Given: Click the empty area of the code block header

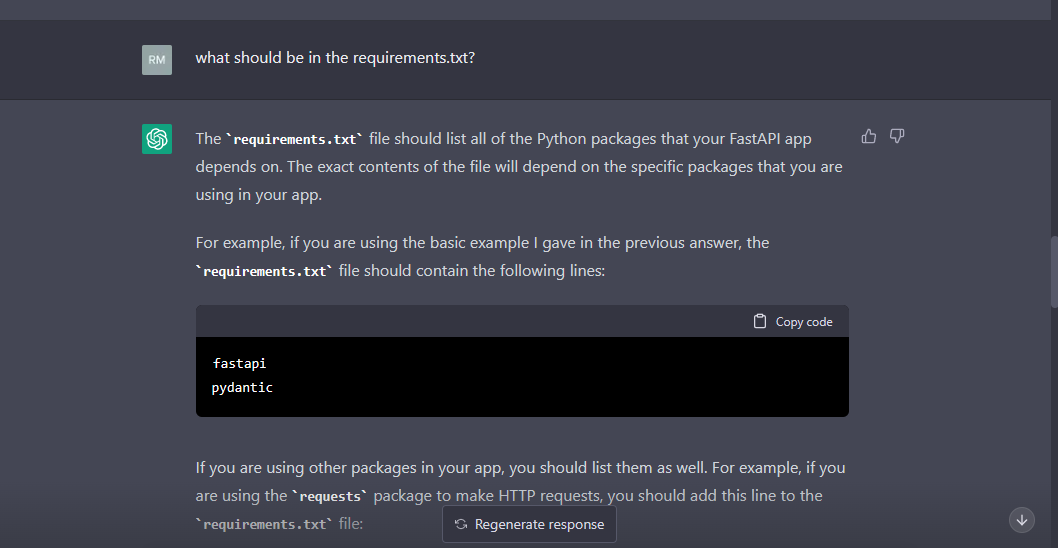Looking at the screenshot, I should coord(470,321).
